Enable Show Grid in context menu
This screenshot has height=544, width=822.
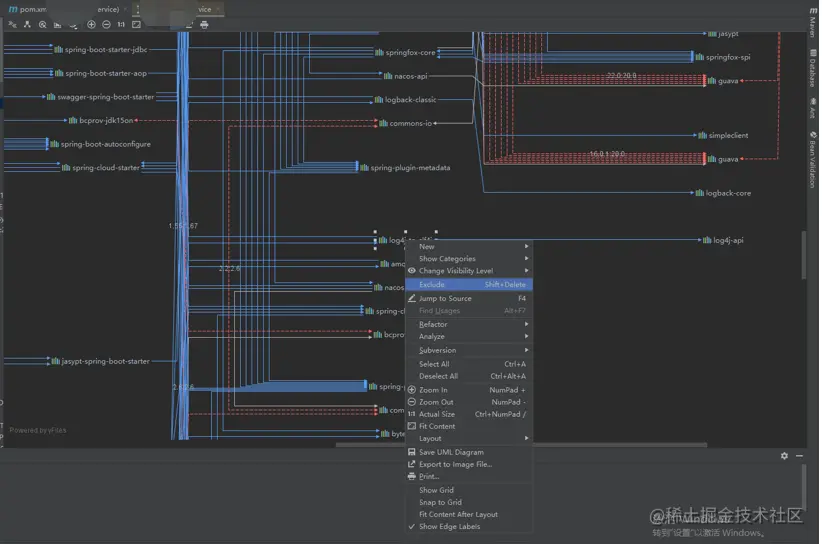click(x=436, y=490)
